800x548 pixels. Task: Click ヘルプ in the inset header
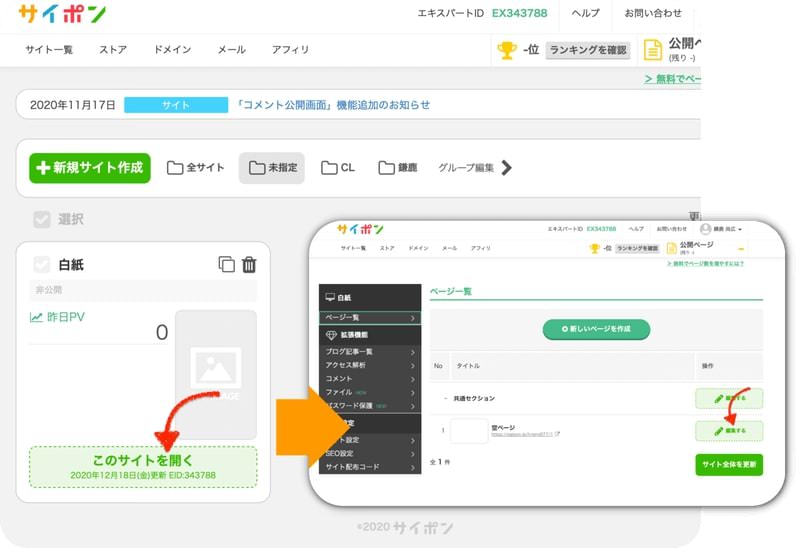coord(636,229)
